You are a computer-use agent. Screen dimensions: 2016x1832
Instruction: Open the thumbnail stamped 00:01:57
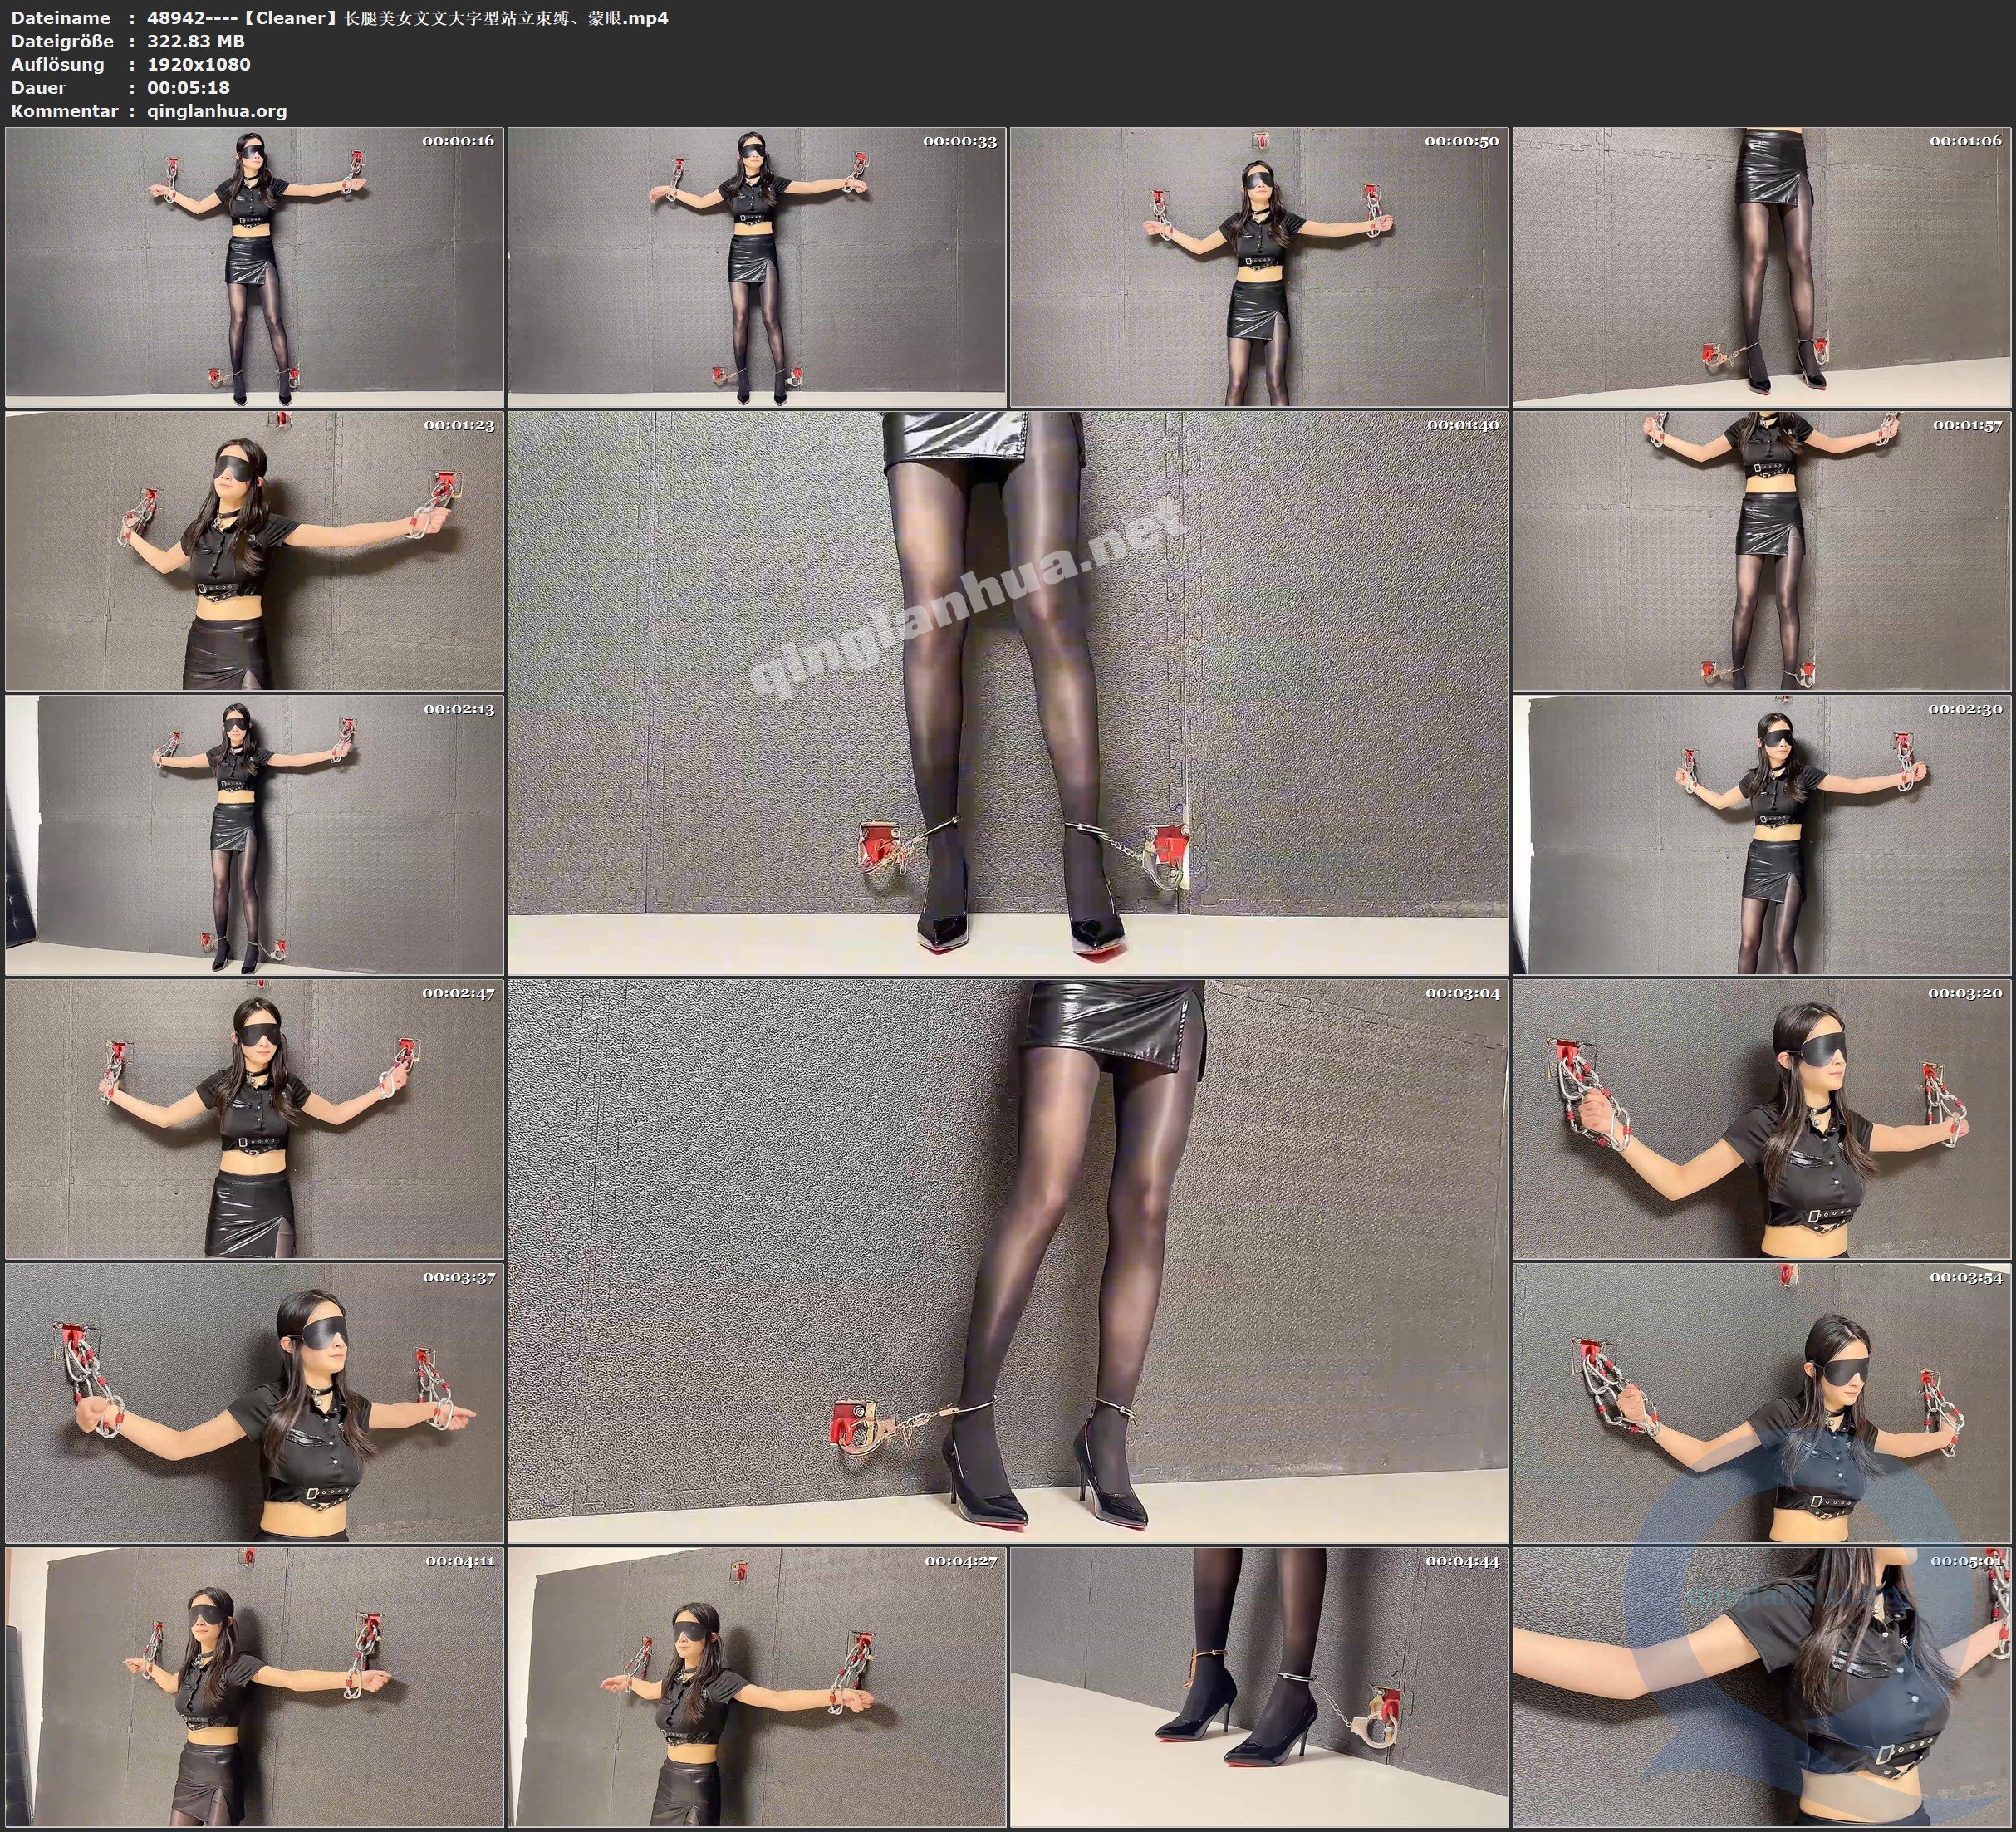tap(1761, 551)
